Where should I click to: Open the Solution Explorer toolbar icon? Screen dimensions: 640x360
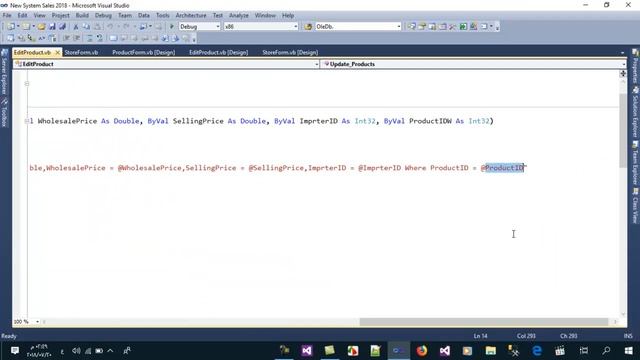(x=411, y=27)
